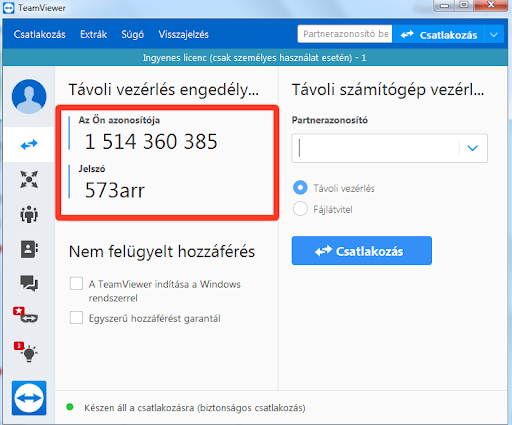Viewport: 512px width, 425px height.
Task: Expand the header Csatlakozás dropdown arrow
Action: click(x=494, y=35)
